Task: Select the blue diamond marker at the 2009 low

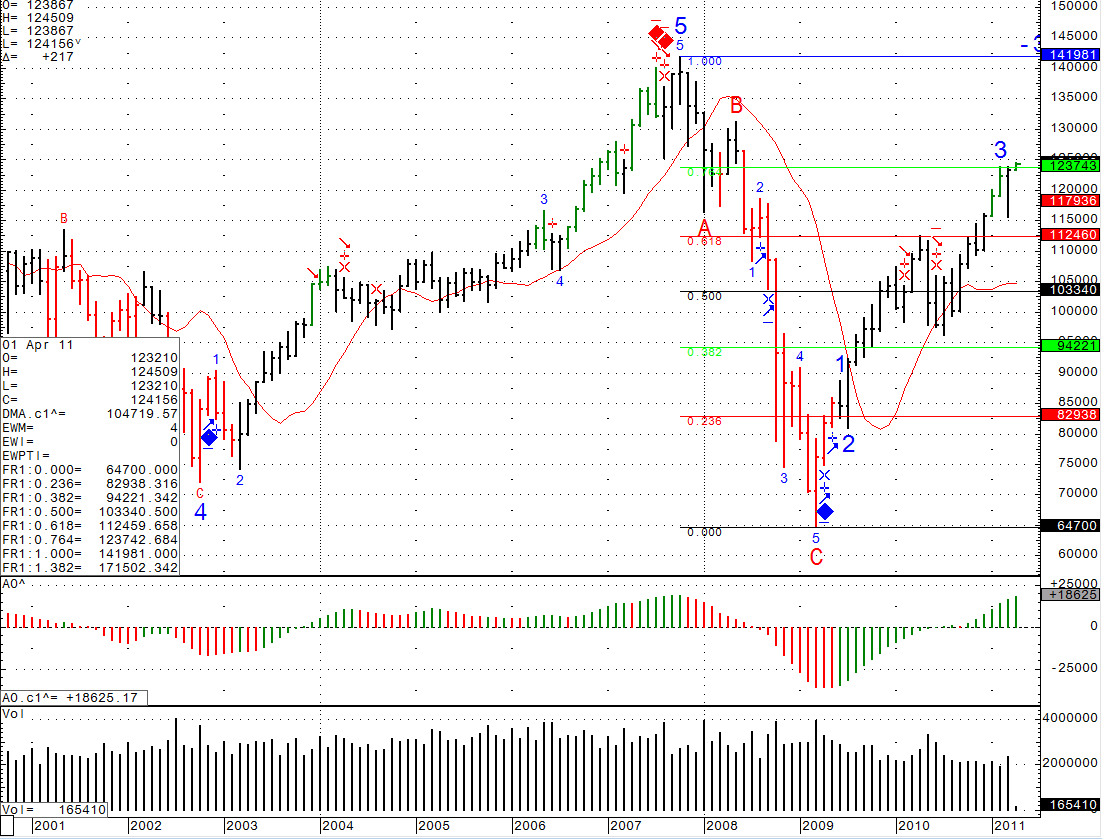Action: [x=825, y=512]
